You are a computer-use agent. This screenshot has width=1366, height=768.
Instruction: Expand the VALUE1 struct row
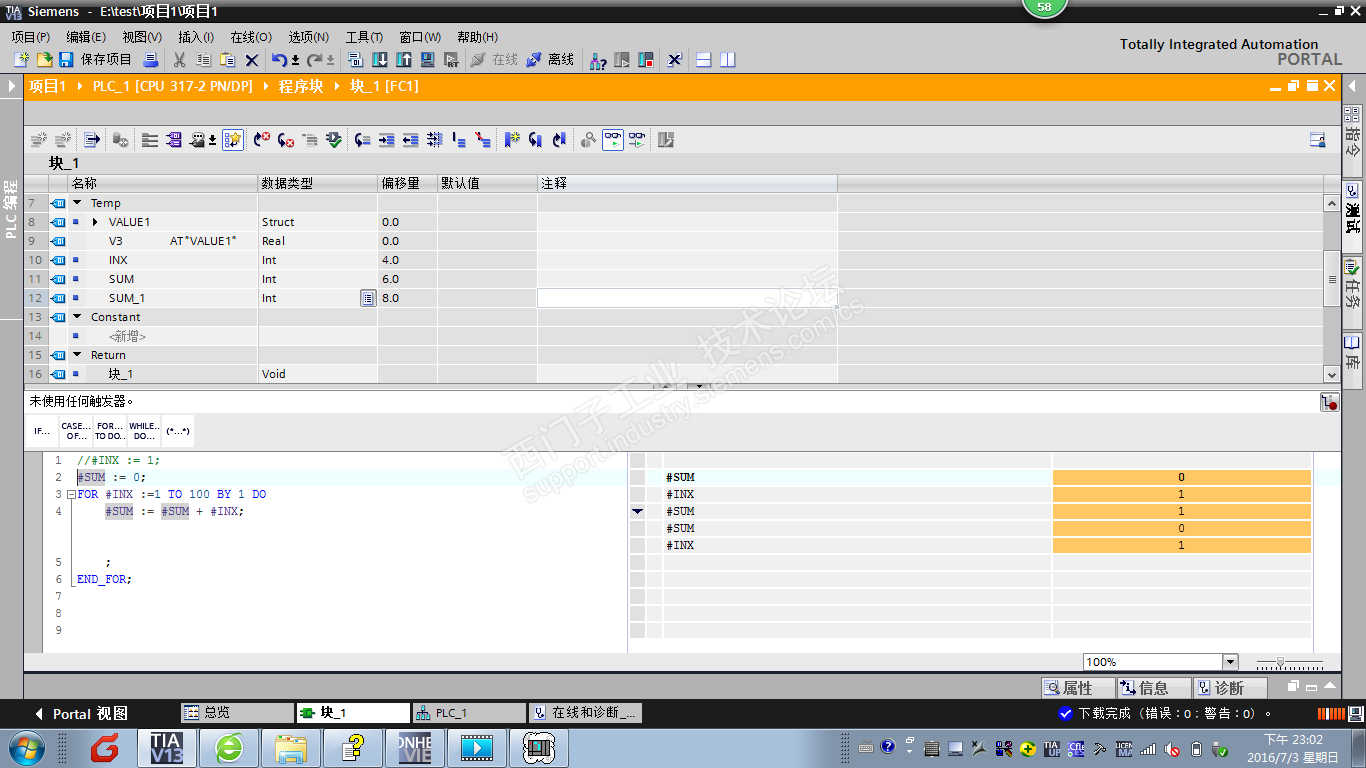(x=95, y=222)
